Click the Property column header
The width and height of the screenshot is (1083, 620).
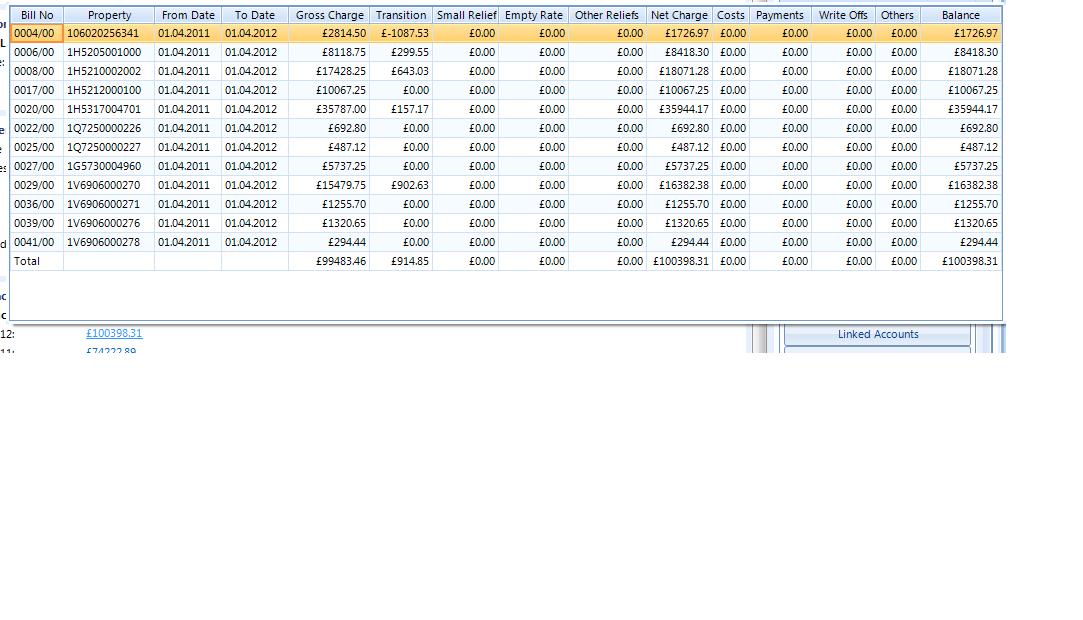pyautogui.click(x=109, y=15)
